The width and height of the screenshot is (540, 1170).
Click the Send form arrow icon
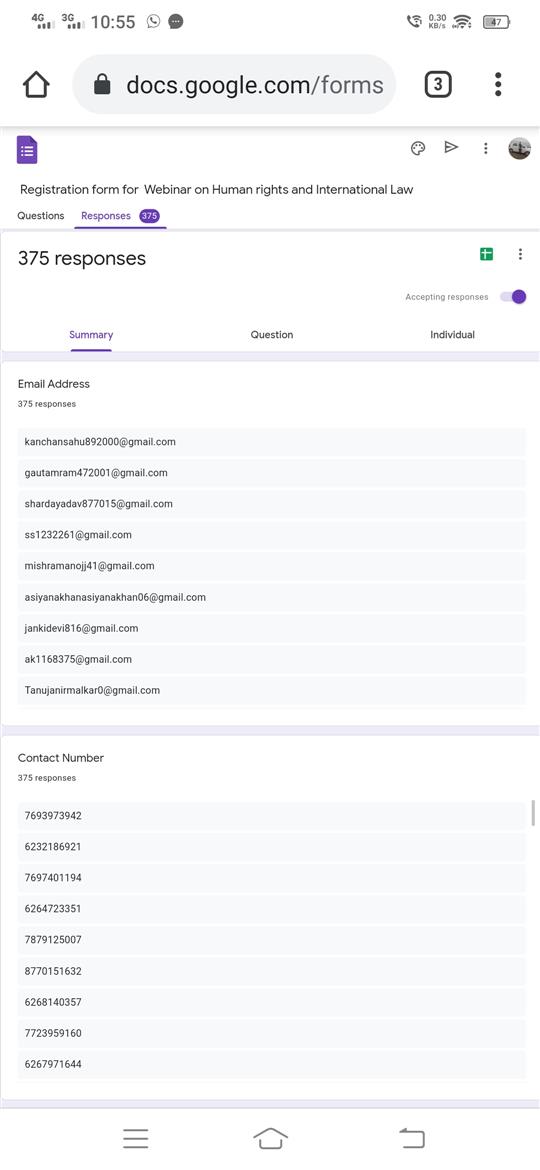[x=451, y=147]
